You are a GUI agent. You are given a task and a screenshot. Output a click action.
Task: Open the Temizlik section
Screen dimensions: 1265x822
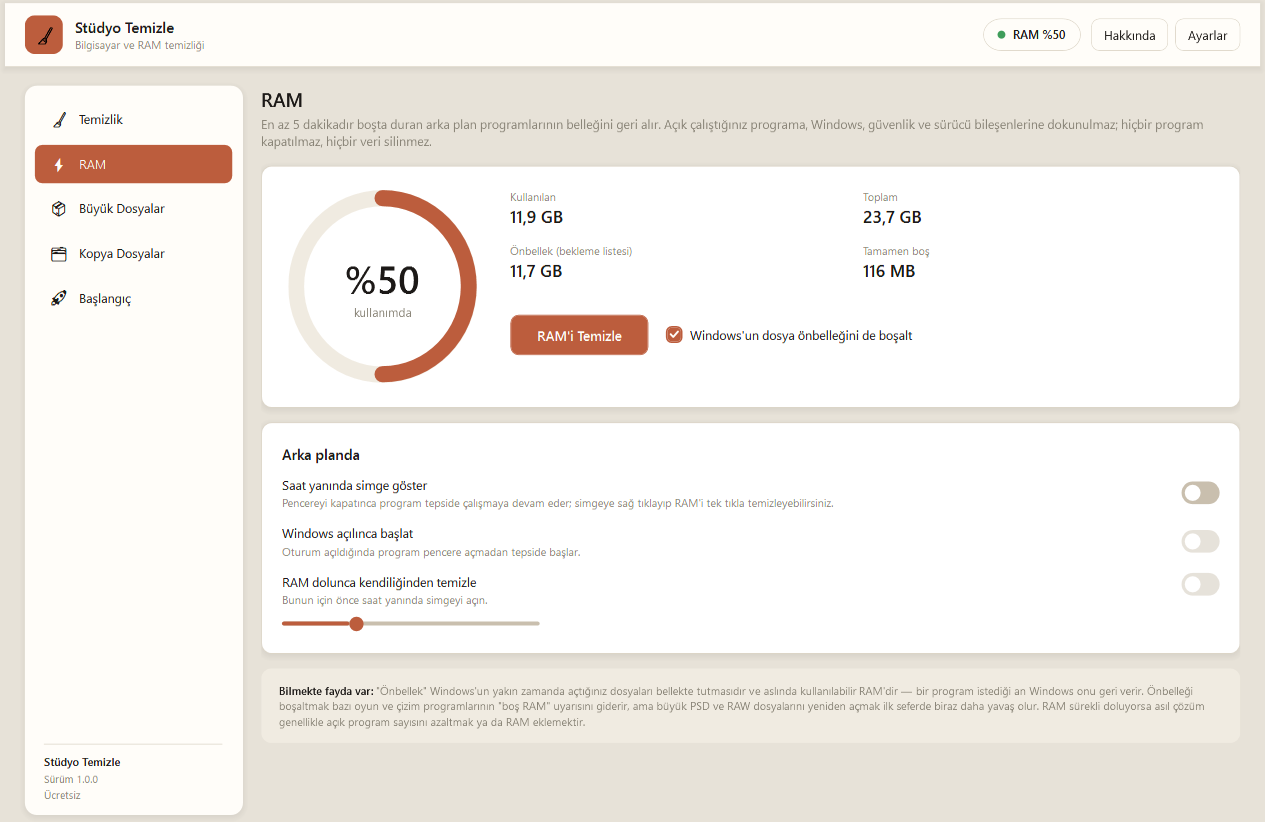pos(133,120)
